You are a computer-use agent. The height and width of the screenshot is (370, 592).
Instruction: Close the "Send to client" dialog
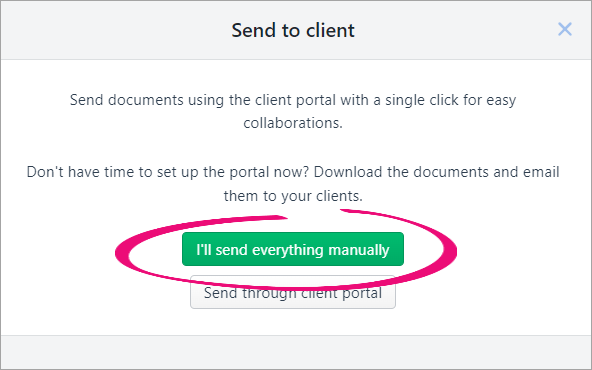(x=565, y=29)
